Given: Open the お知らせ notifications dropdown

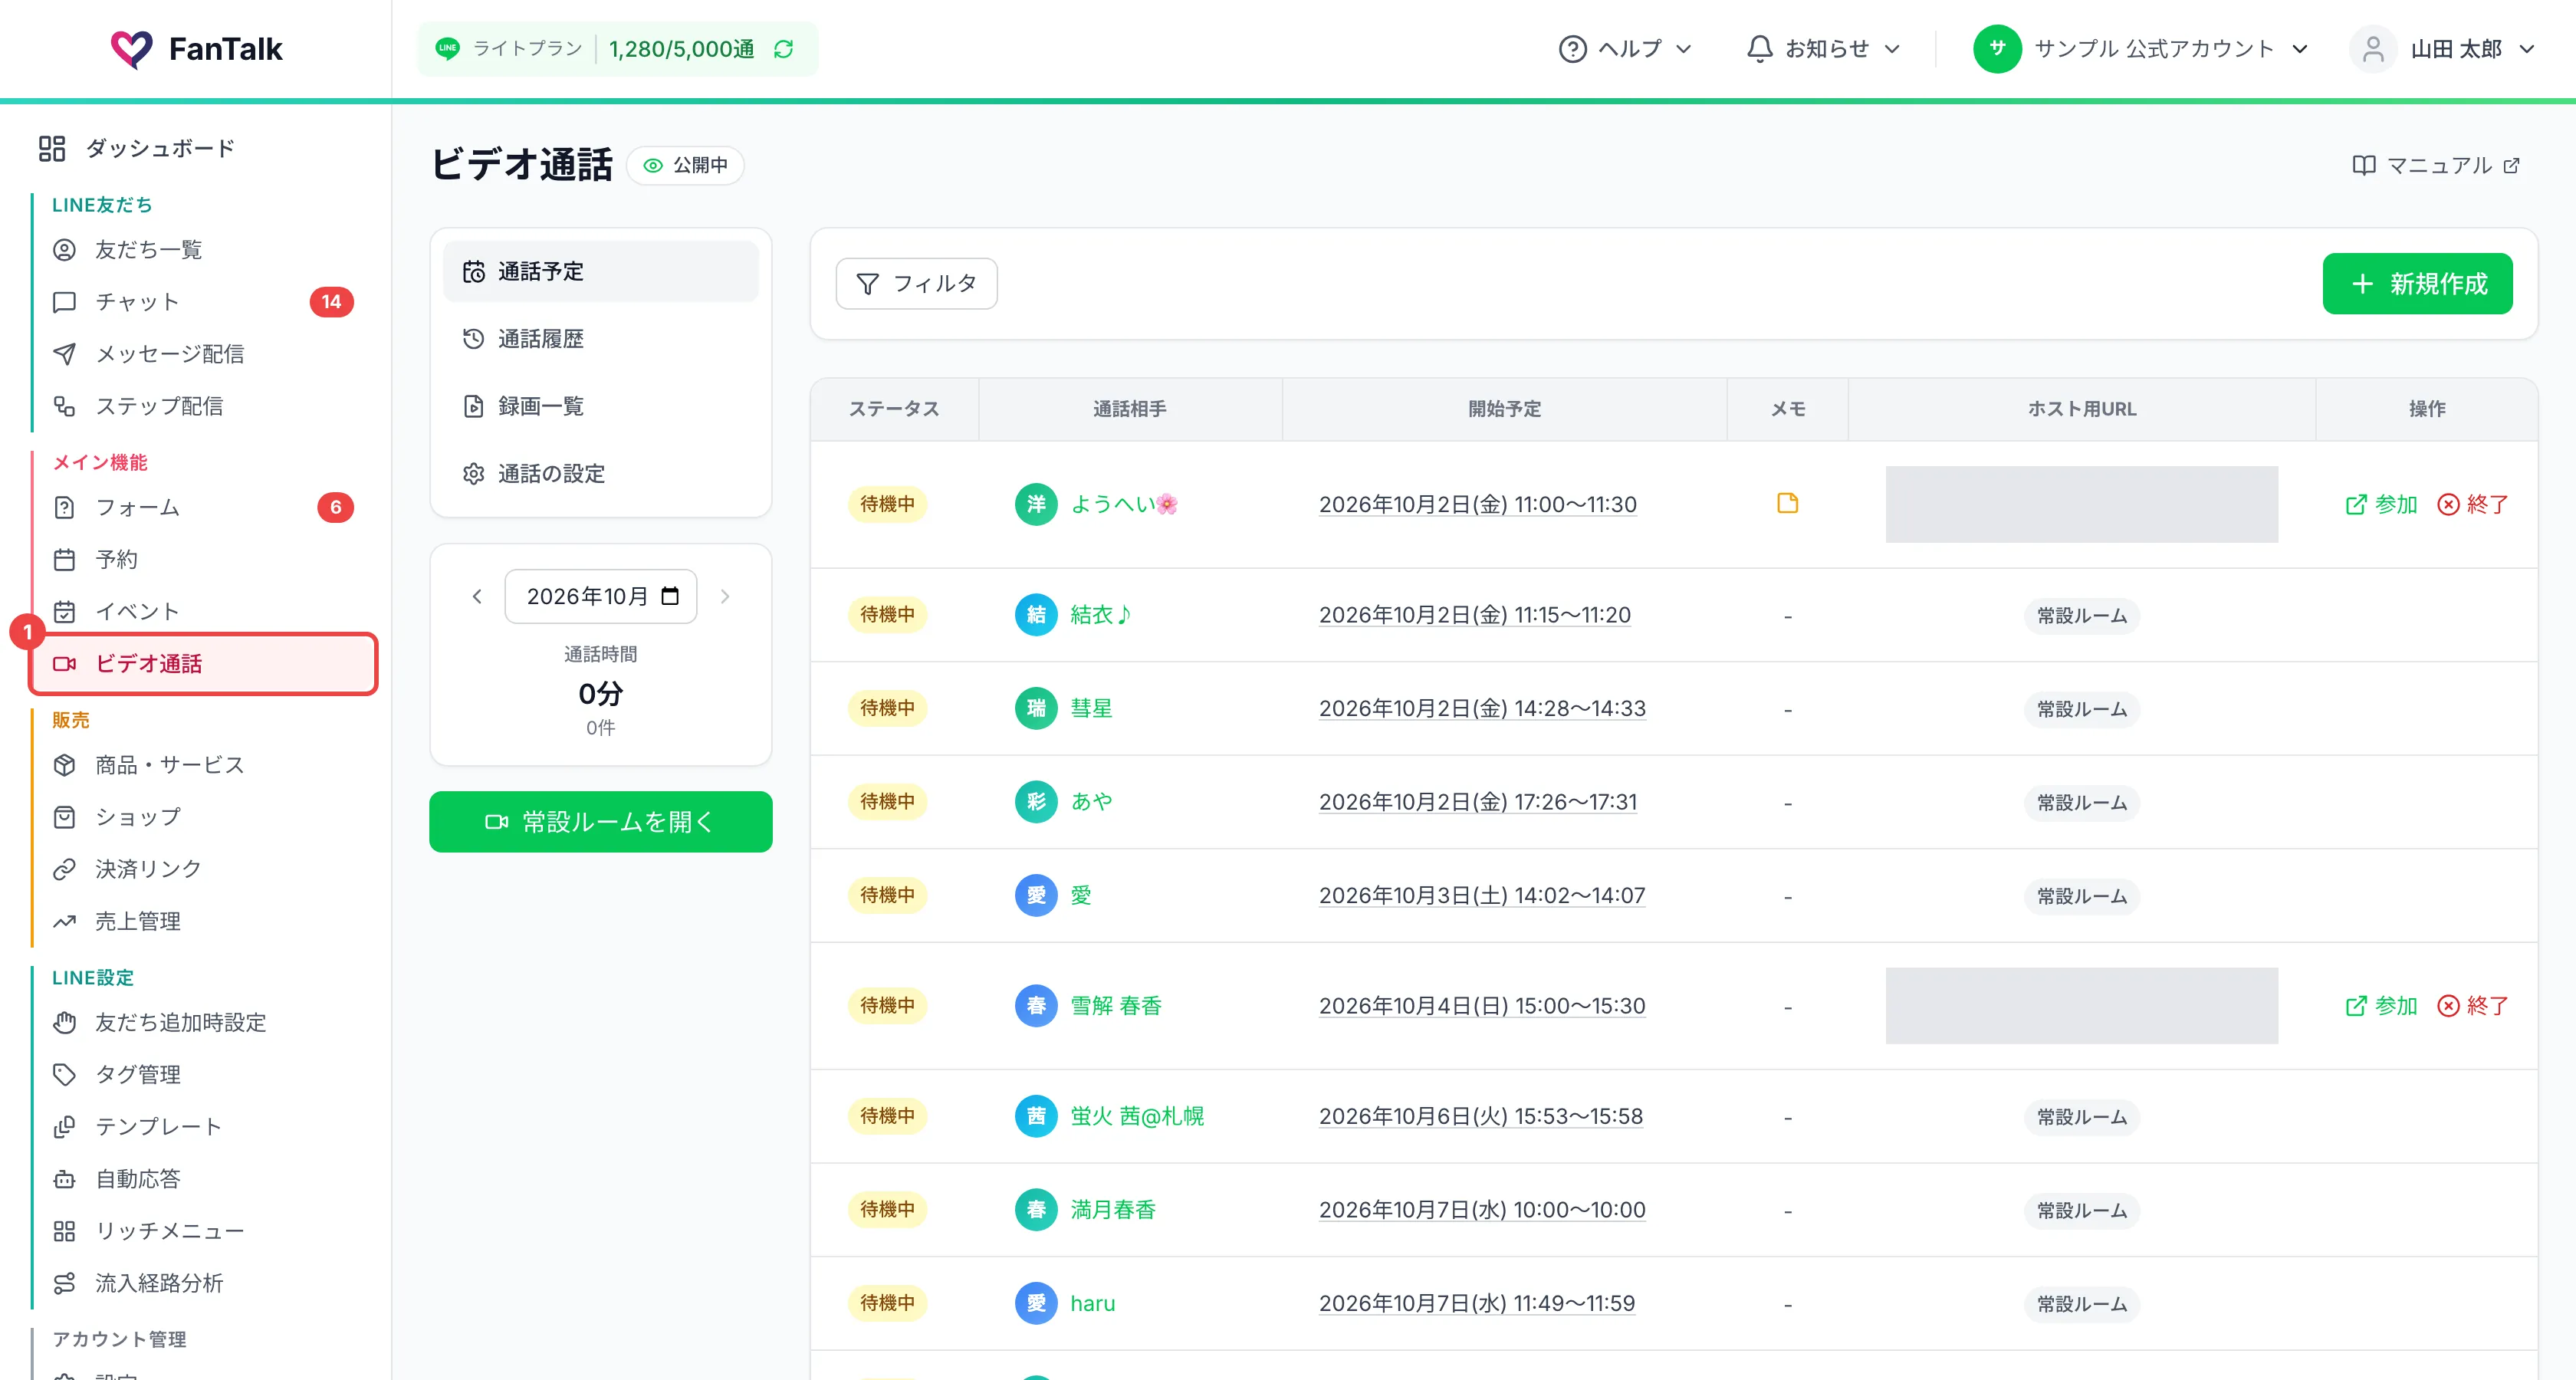Looking at the screenshot, I should (1823, 49).
